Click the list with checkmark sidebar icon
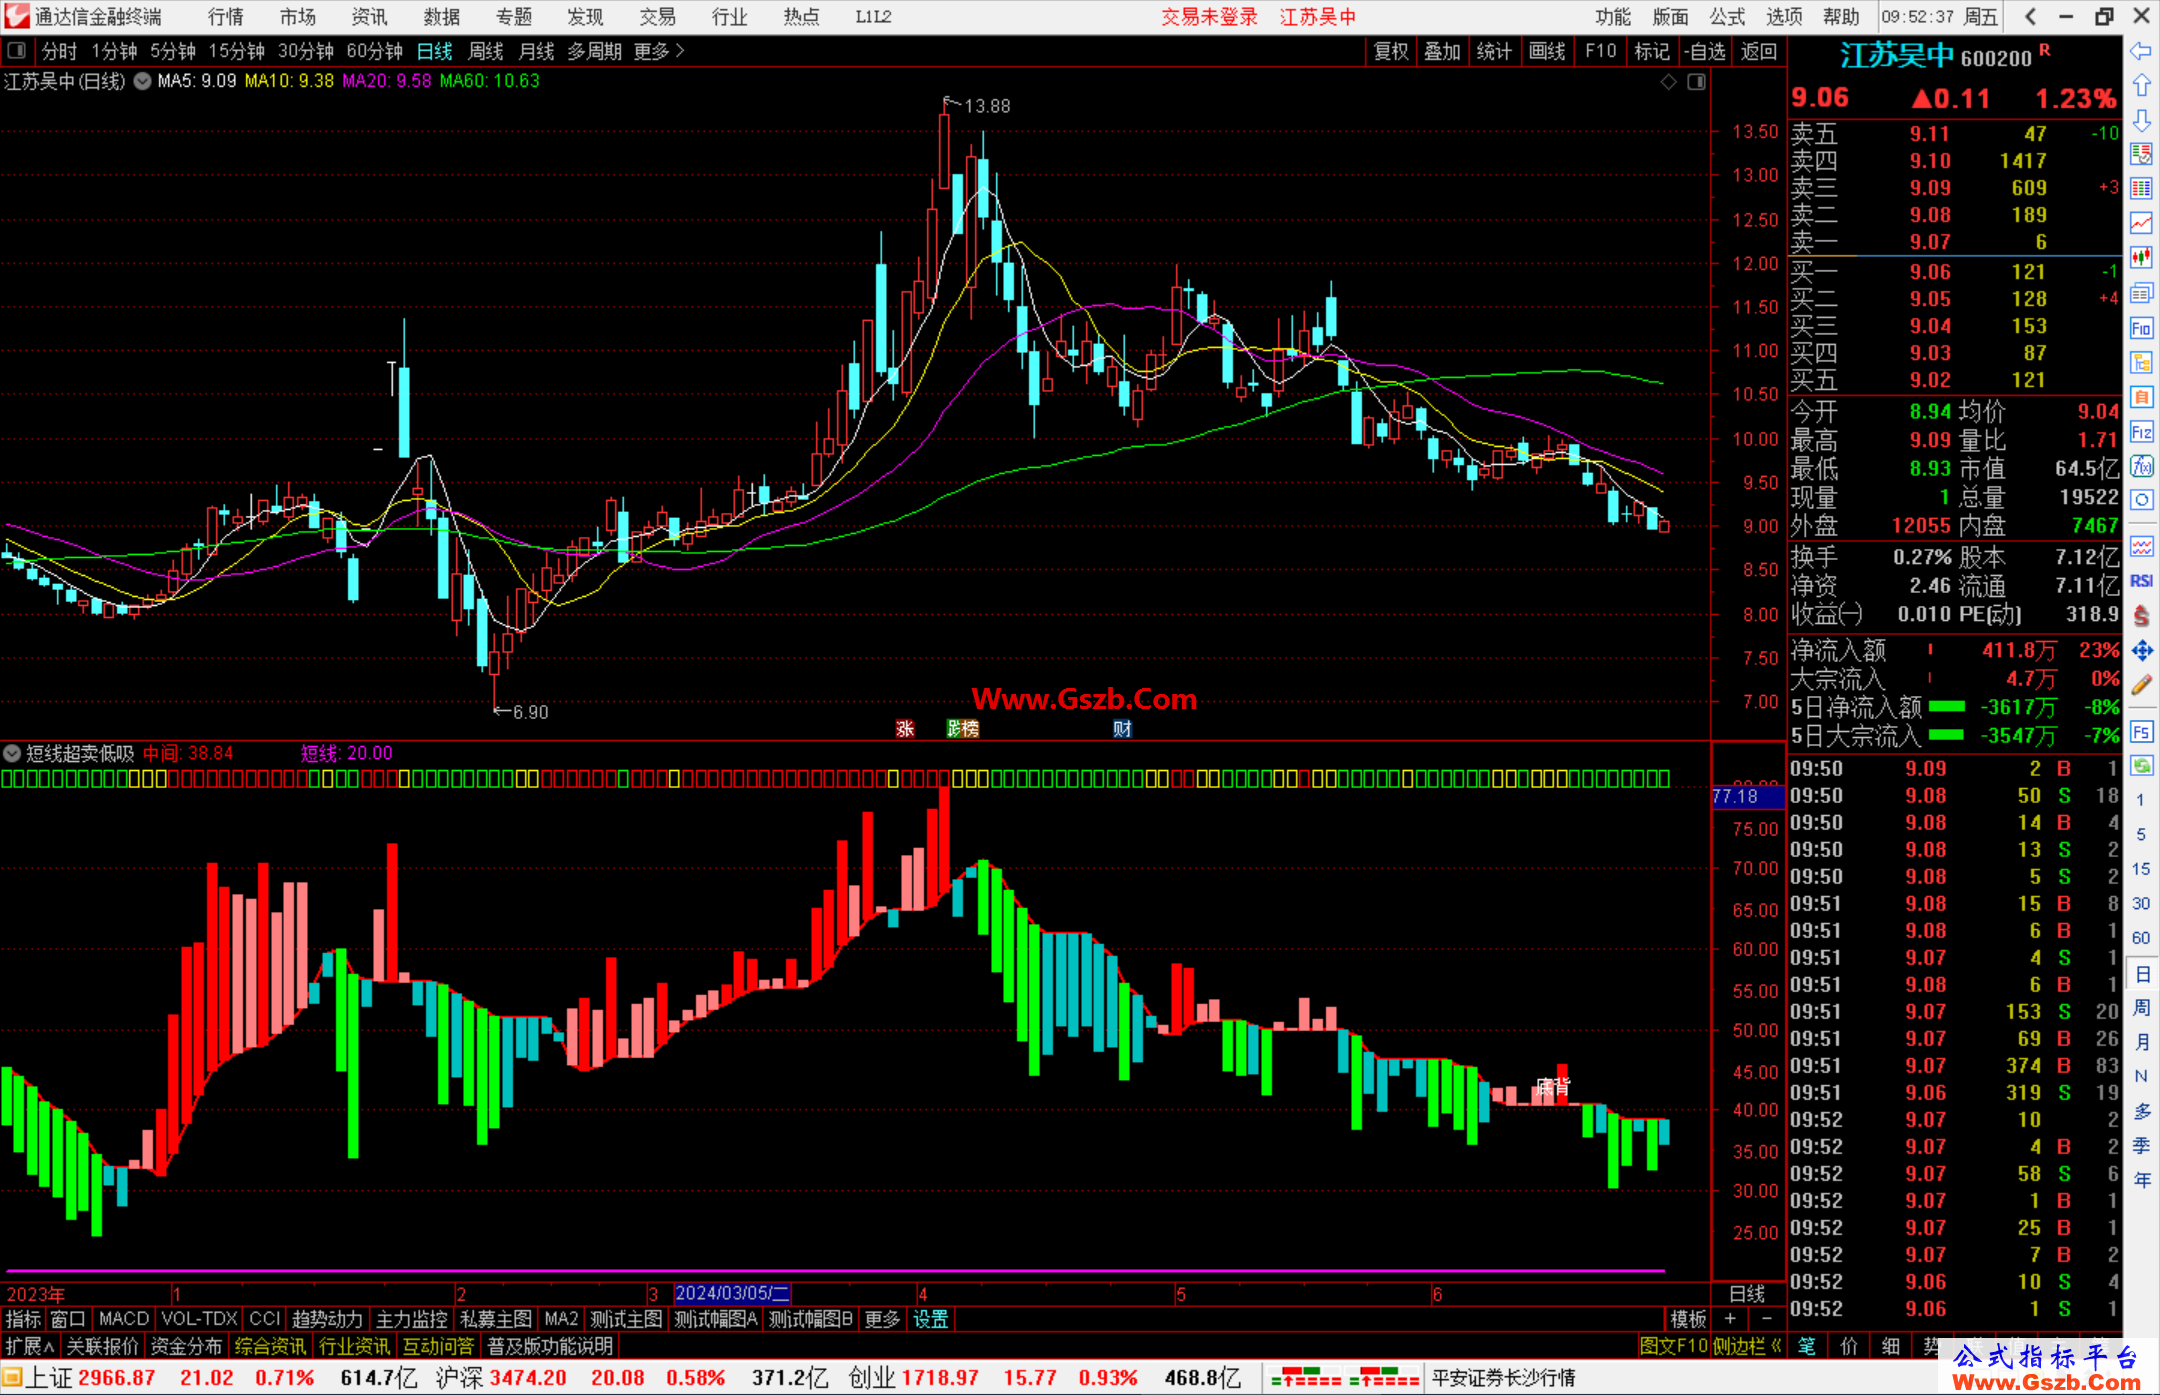Viewport: 2160px width, 1395px height. 2141,154
